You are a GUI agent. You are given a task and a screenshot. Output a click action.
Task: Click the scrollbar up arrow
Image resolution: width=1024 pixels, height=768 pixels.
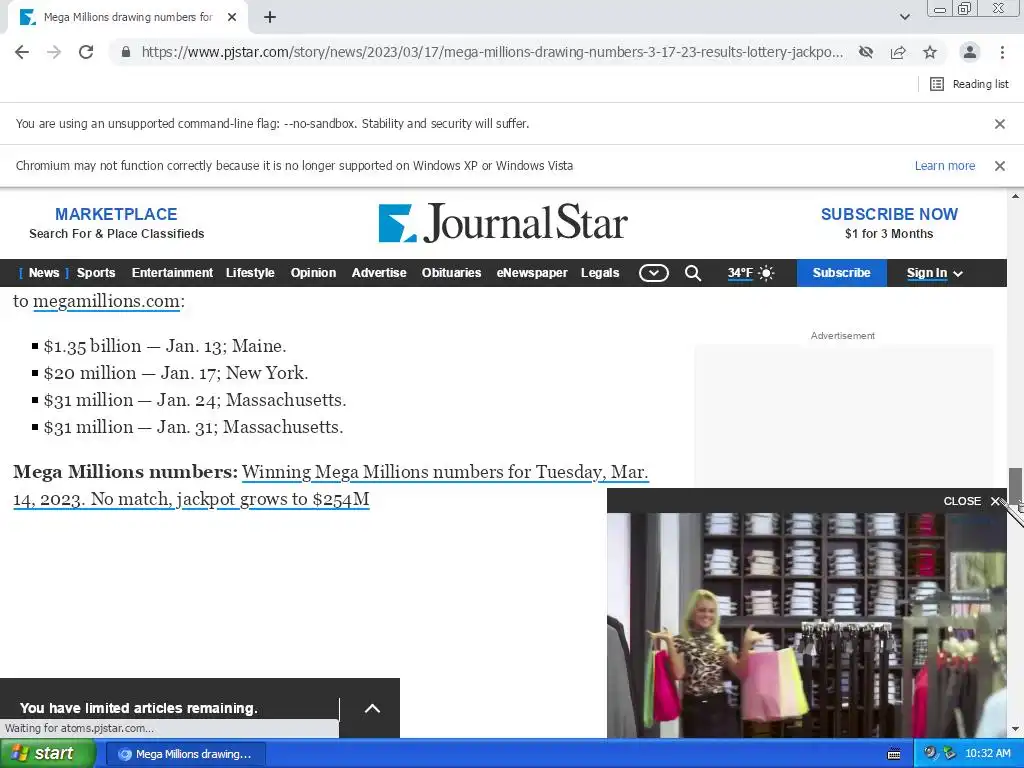pos(1015,196)
